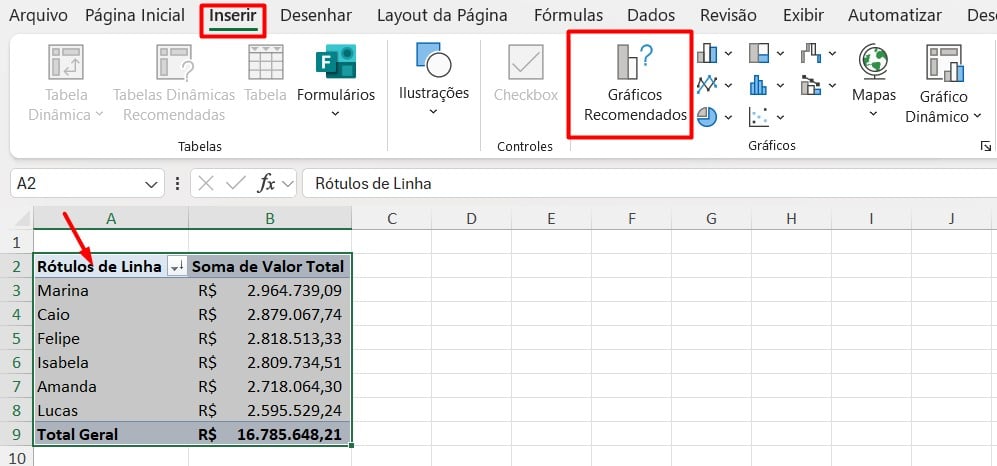Switch to the Fórmulas ribbon tab

[568, 15]
